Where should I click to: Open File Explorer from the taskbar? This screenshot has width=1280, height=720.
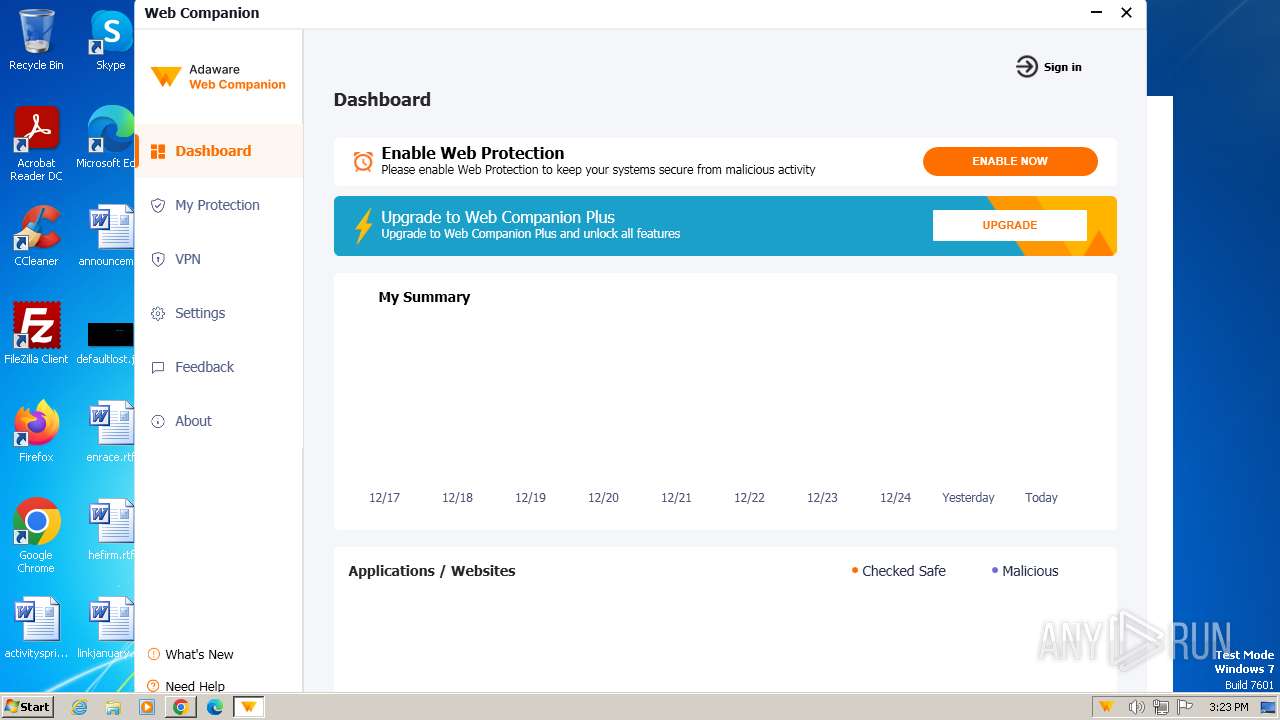pos(113,707)
